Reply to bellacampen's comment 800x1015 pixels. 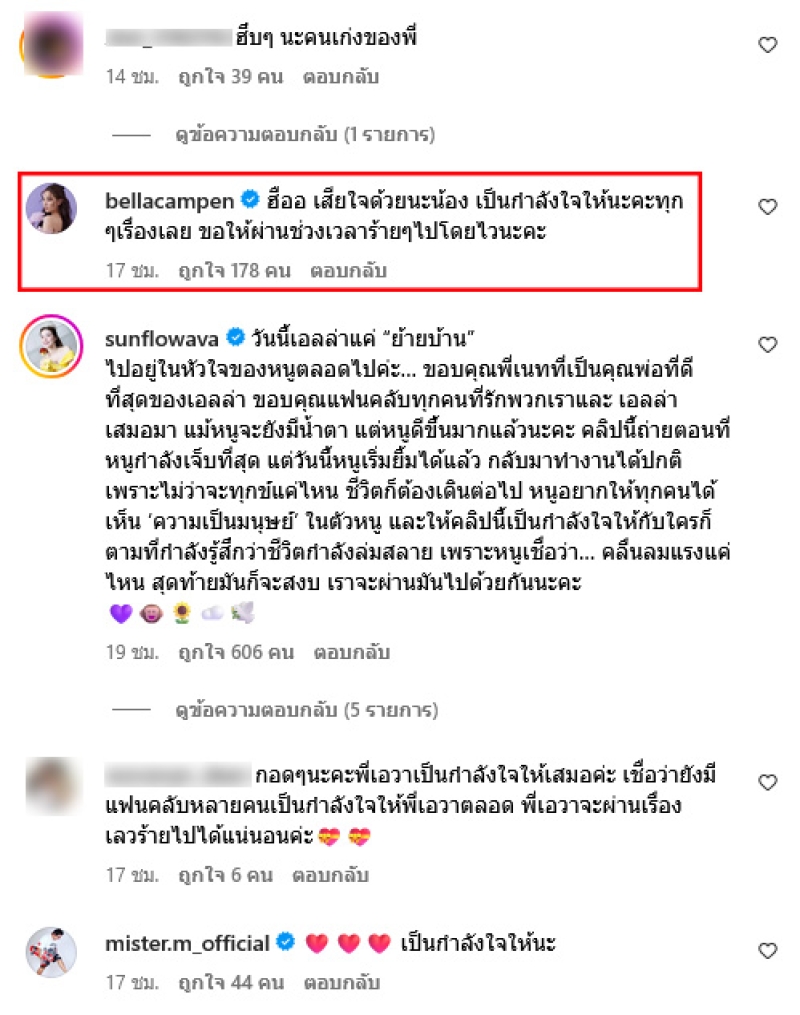click(348, 270)
